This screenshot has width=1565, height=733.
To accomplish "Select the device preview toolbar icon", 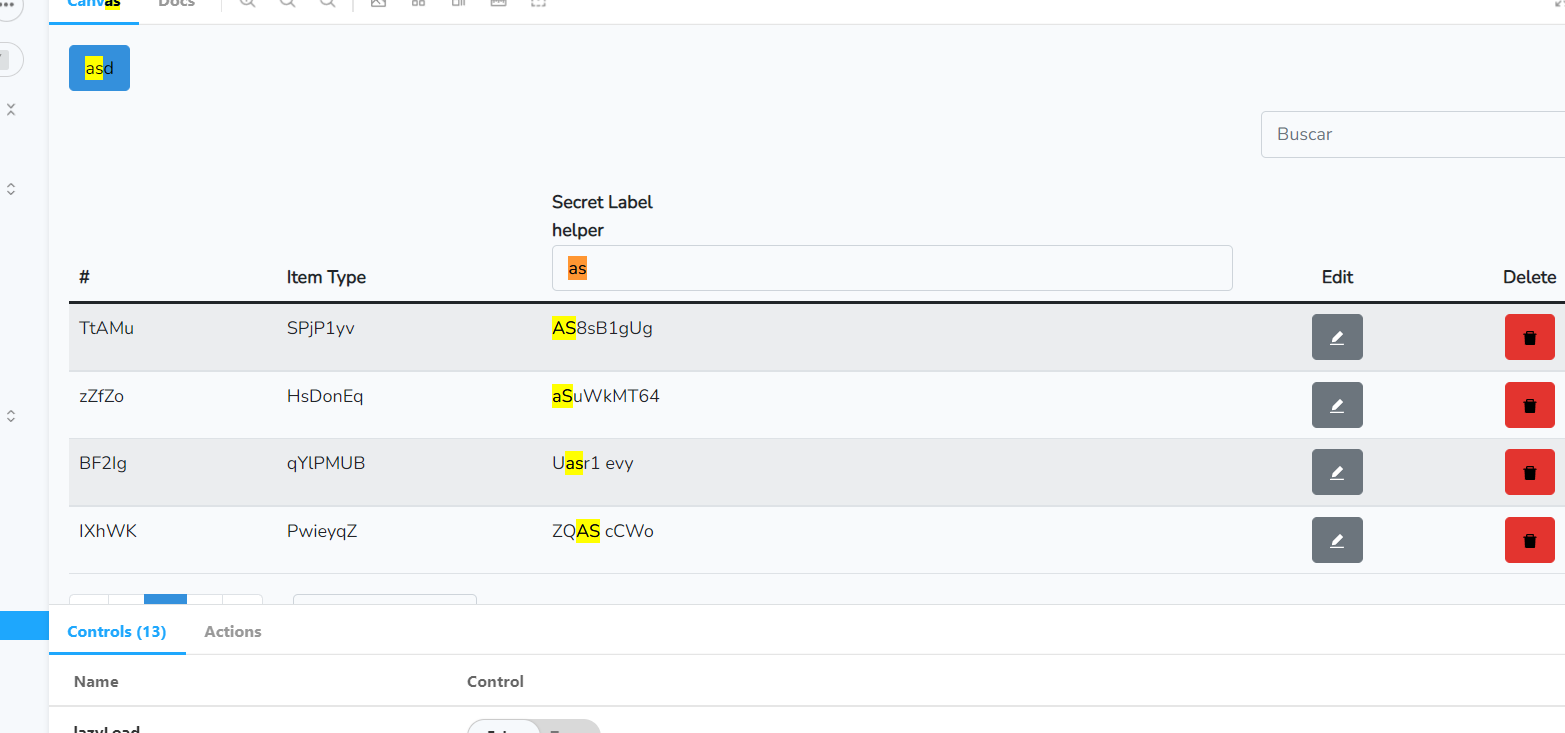I will (x=458, y=4).
